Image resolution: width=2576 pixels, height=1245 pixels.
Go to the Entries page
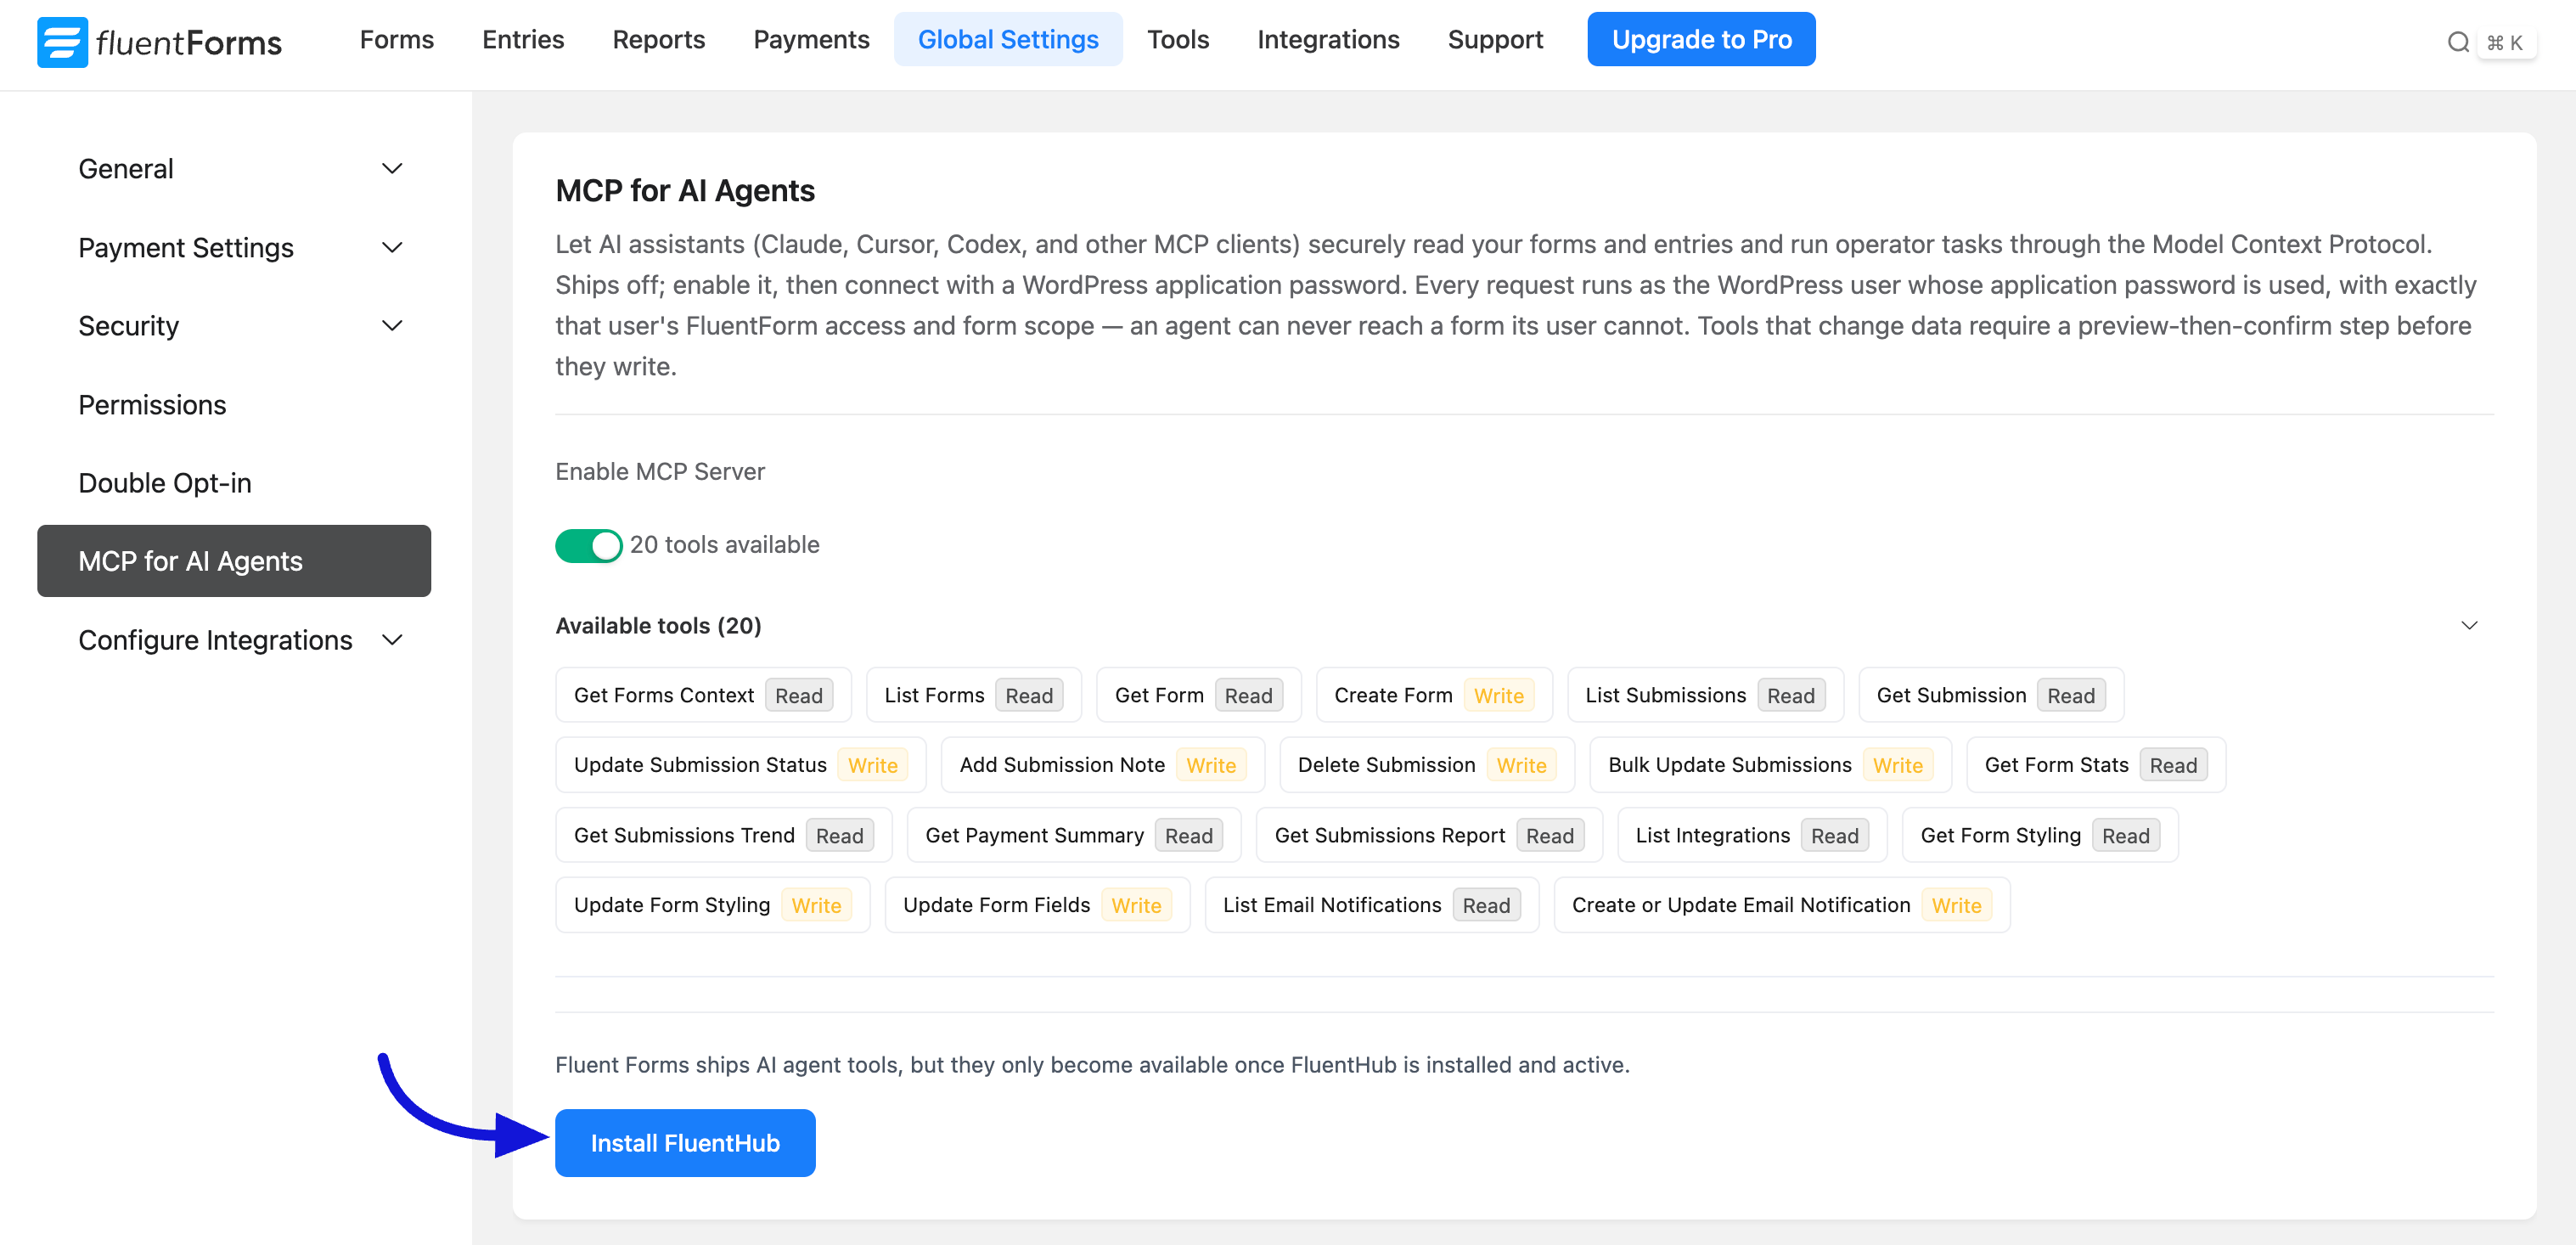tap(523, 39)
